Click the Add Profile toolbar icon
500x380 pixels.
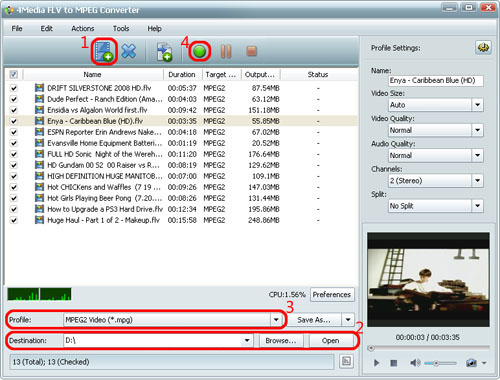(164, 52)
